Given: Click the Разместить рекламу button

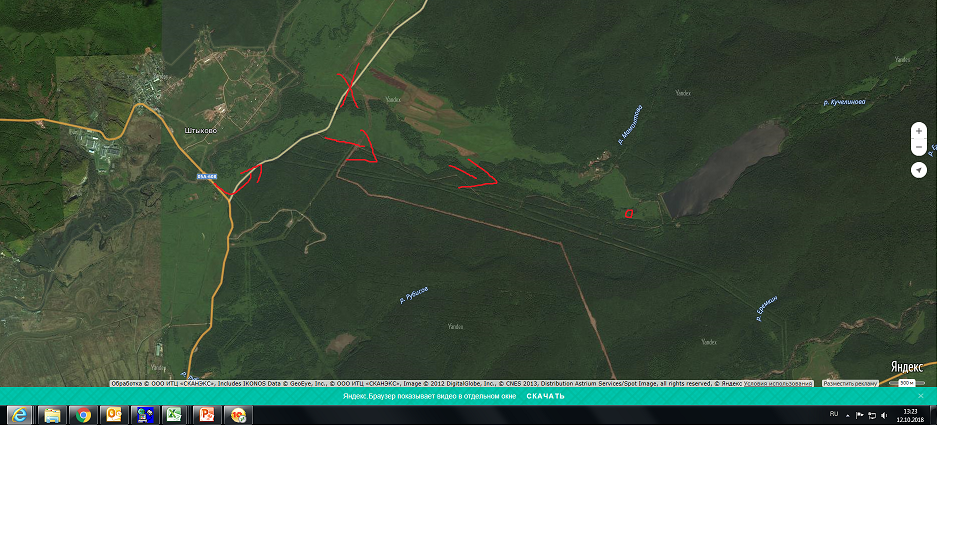Looking at the screenshot, I should point(851,383).
